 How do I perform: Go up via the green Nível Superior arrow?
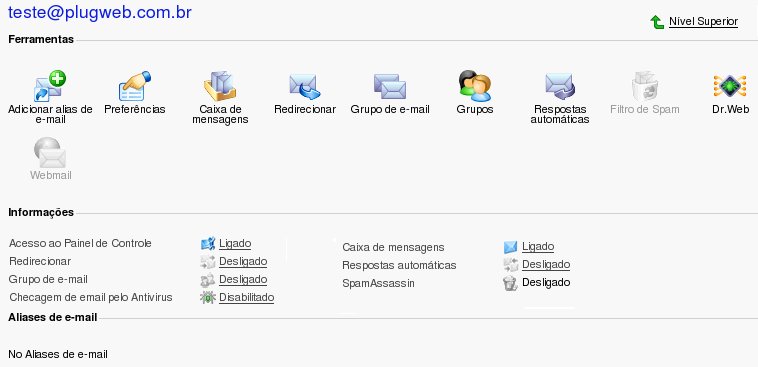click(x=657, y=22)
